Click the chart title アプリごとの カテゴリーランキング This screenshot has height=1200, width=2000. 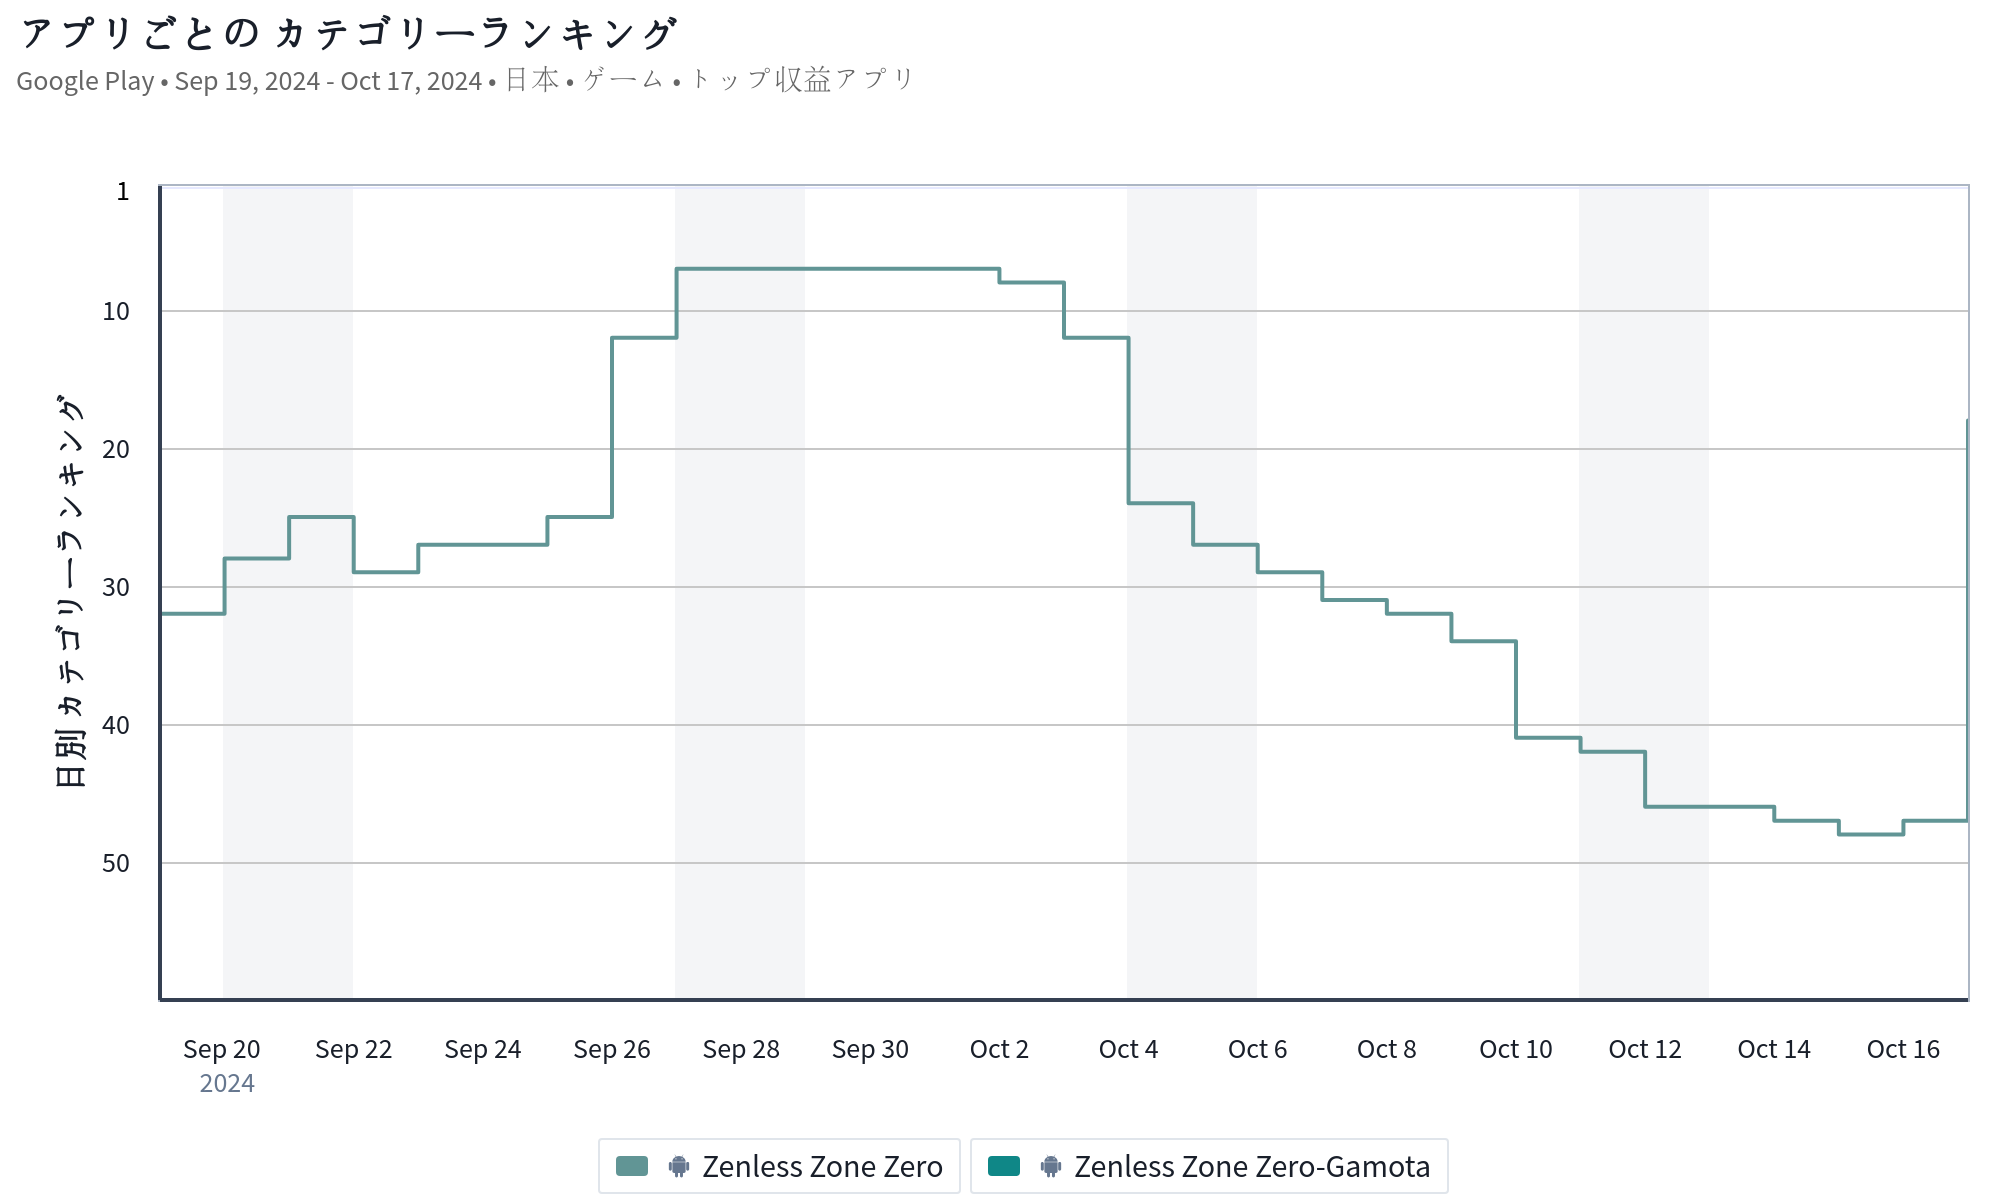348,34
